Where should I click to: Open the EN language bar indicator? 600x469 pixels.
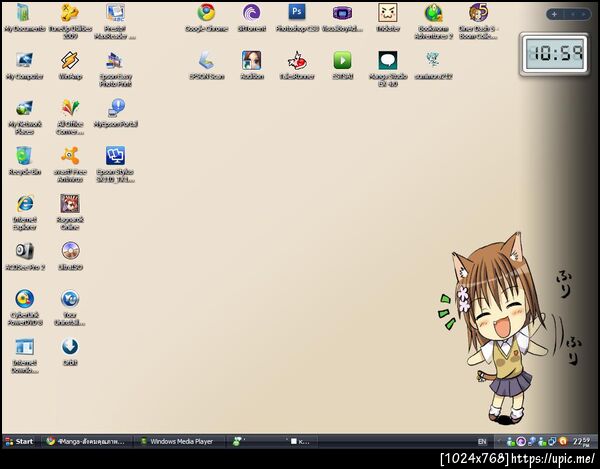[482, 441]
